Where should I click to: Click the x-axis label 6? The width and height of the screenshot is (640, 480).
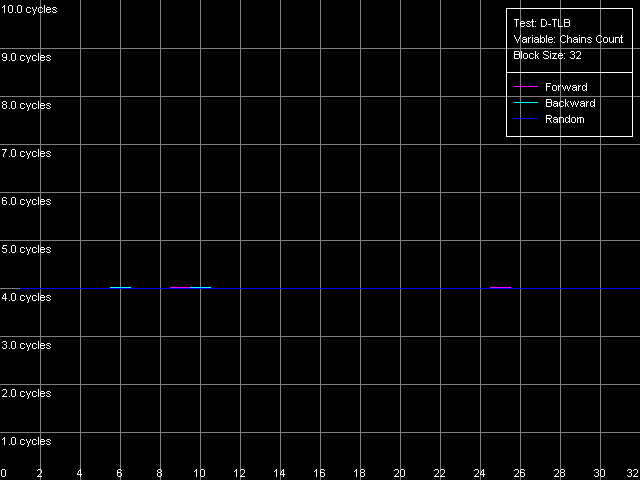point(120,473)
